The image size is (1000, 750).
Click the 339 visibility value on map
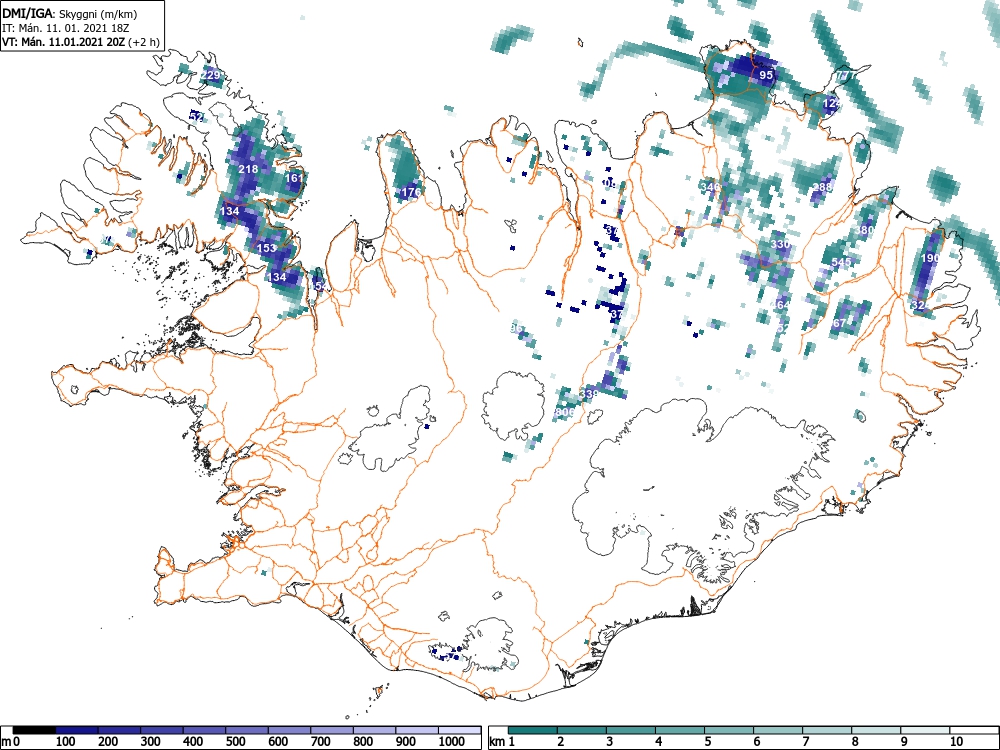(589, 394)
